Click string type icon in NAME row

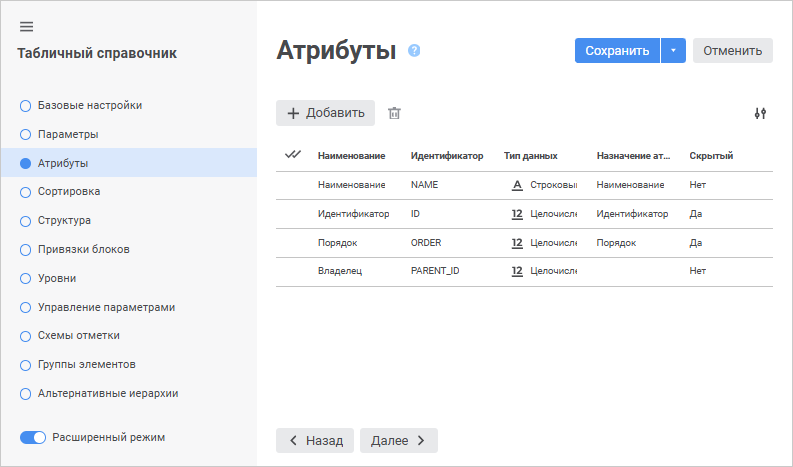point(517,185)
